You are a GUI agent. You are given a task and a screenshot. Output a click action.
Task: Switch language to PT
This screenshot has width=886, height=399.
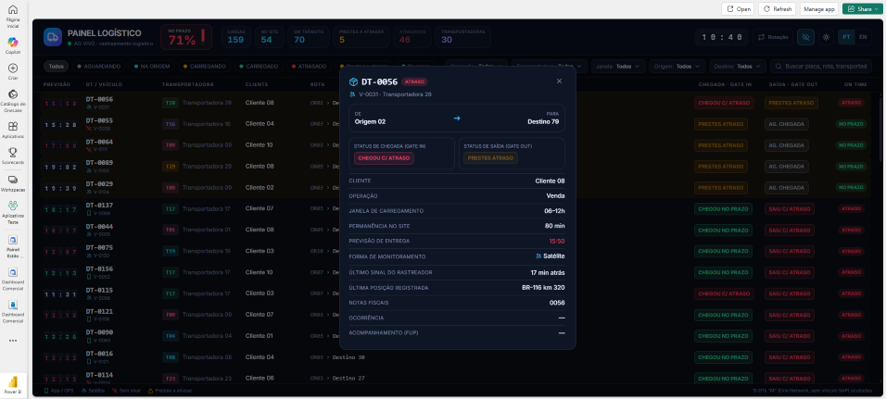[x=846, y=37]
